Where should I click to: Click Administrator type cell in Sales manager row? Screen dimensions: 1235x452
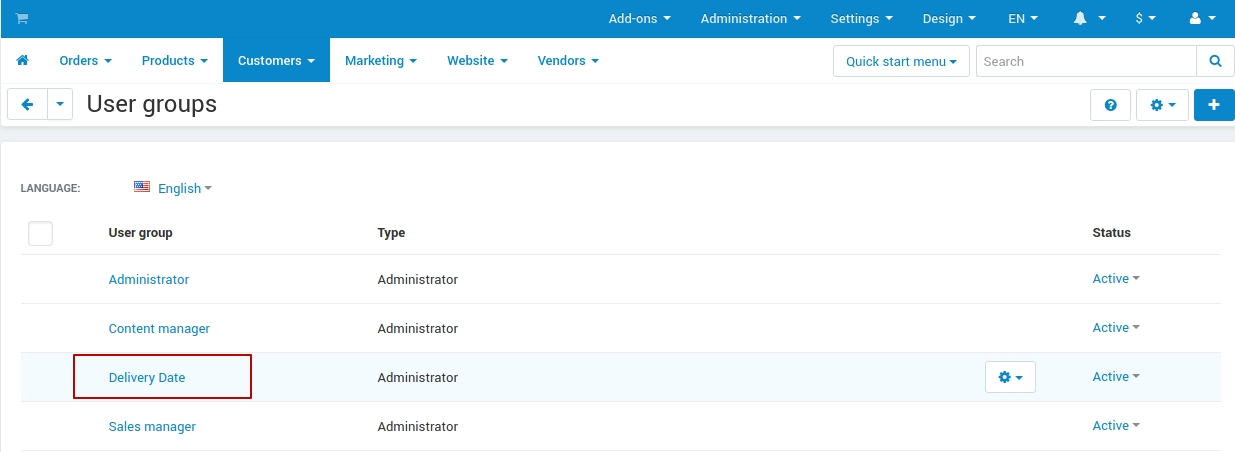(418, 427)
